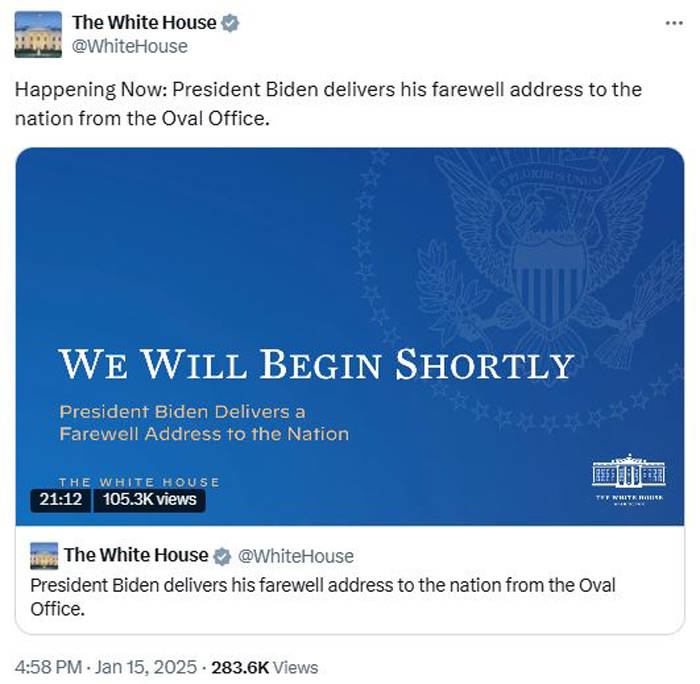This screenshot has height=684, width=700.
Task: Open quoted tweet's The White House name
Action: click(136, 556)
